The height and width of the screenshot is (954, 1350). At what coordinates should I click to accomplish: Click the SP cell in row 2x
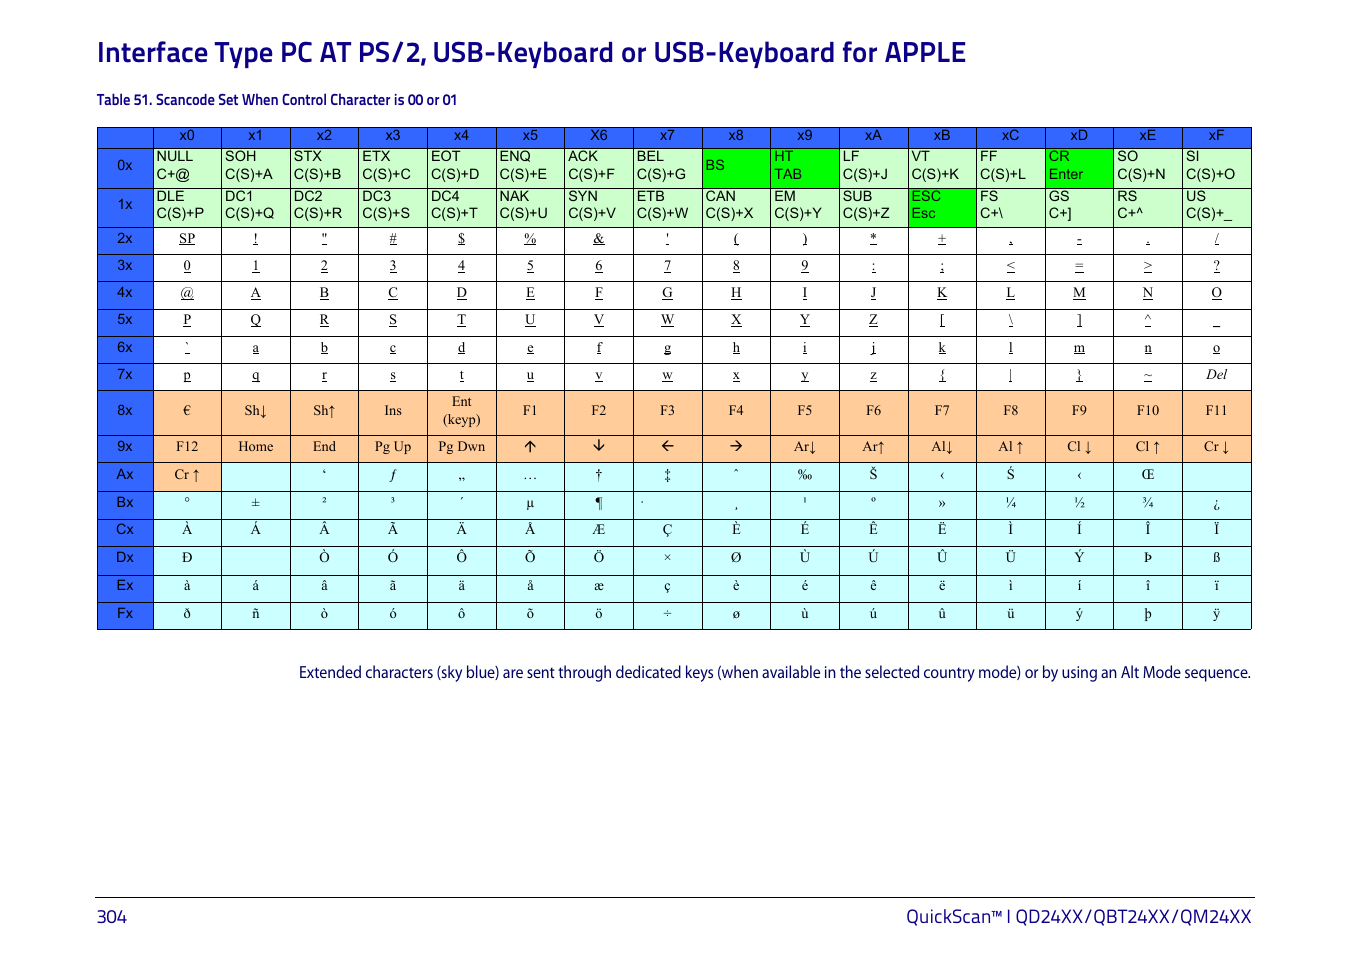pyautogui.click(x=187, y=240)
